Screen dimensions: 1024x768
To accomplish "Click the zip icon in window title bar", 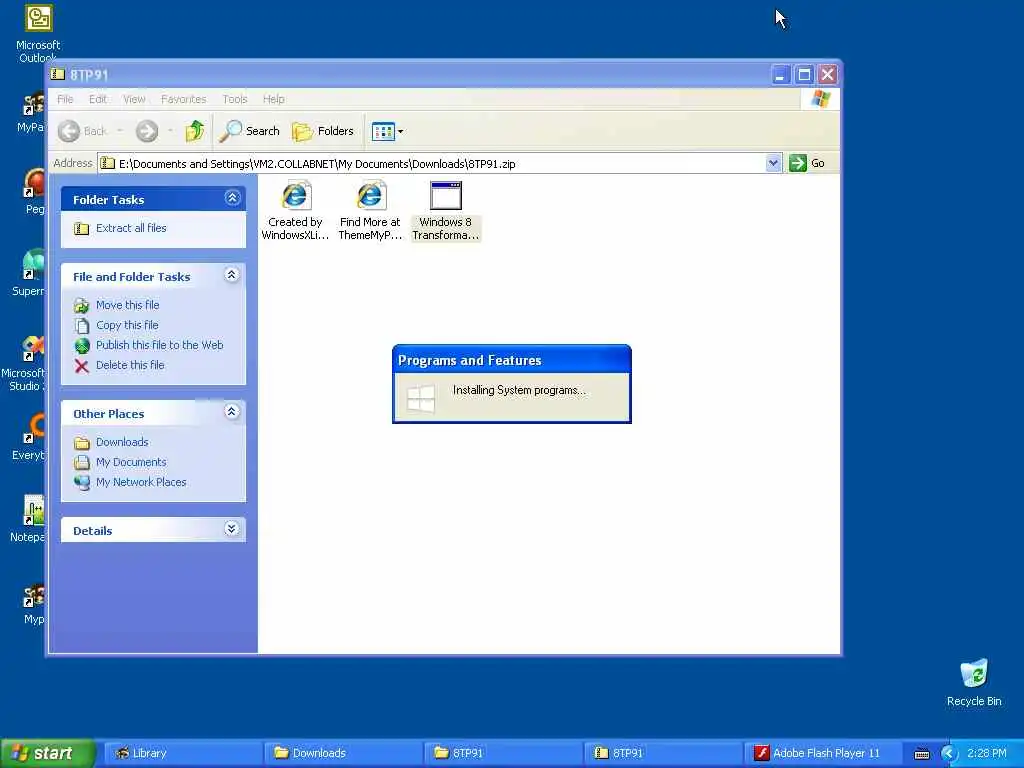I will click(58, 74).
